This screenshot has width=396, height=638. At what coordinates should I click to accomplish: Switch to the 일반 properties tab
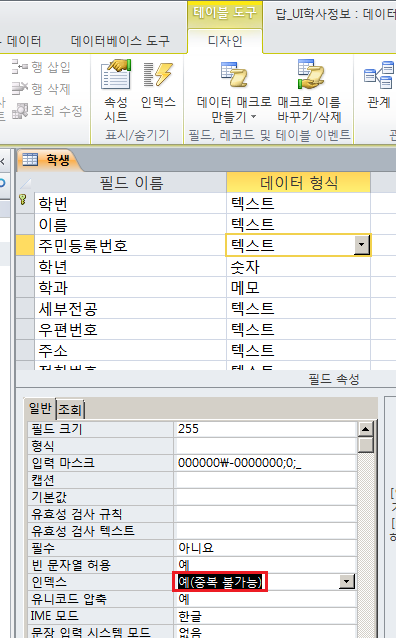pos(40,408)
